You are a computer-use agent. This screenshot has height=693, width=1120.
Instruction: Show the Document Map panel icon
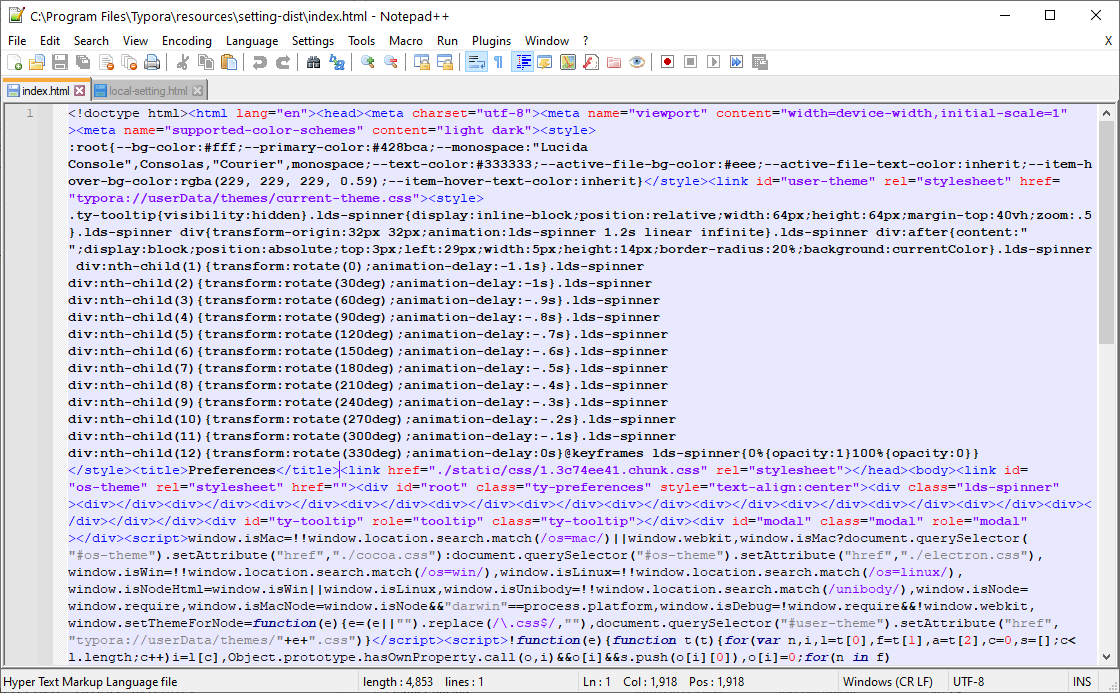pos(568,62)
